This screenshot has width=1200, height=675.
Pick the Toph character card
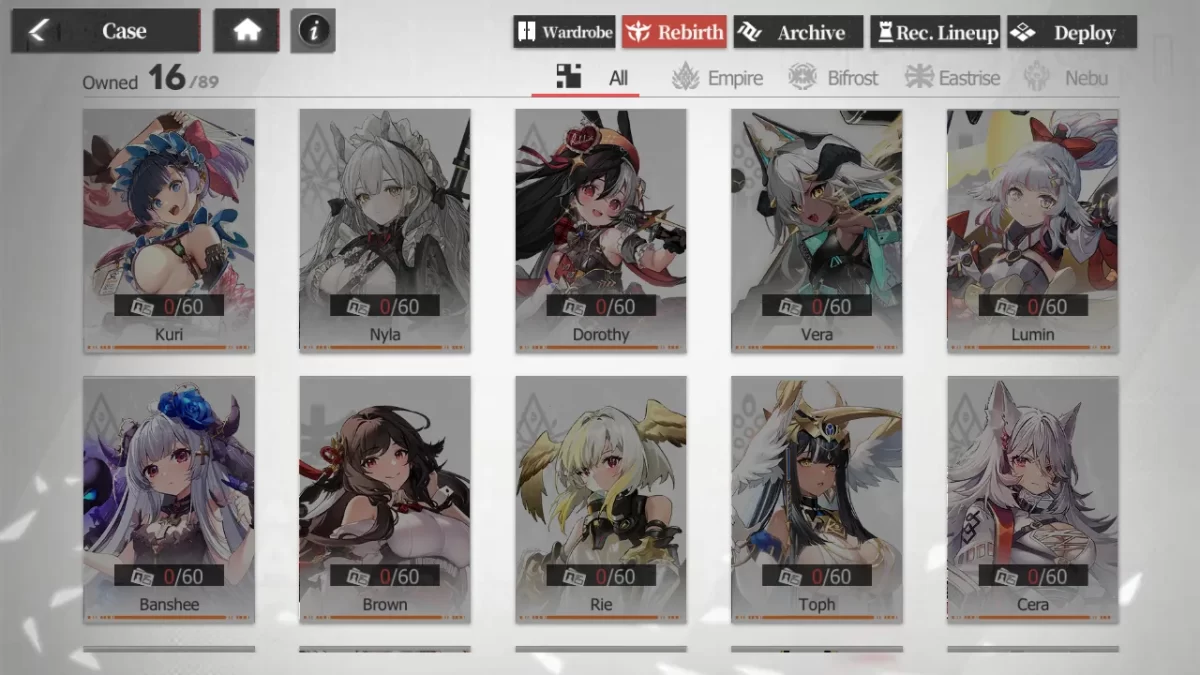(817, 500)
